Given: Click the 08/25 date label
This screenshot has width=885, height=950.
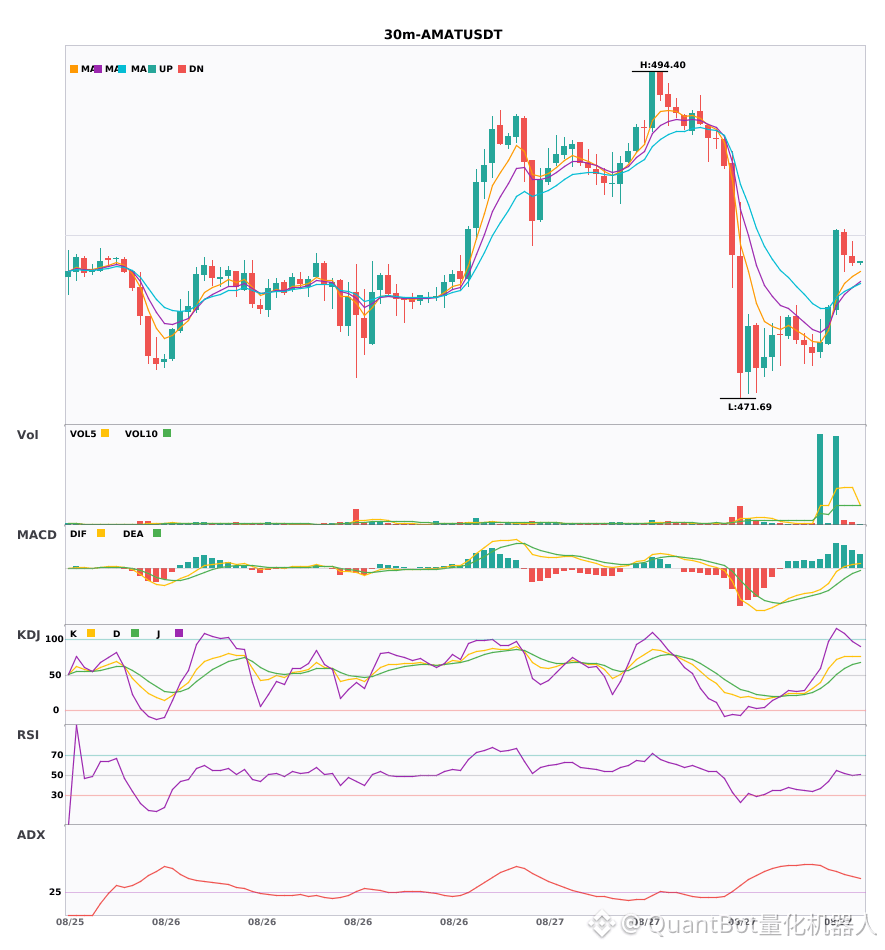Looking at the screenshot, I should [70, 922].
